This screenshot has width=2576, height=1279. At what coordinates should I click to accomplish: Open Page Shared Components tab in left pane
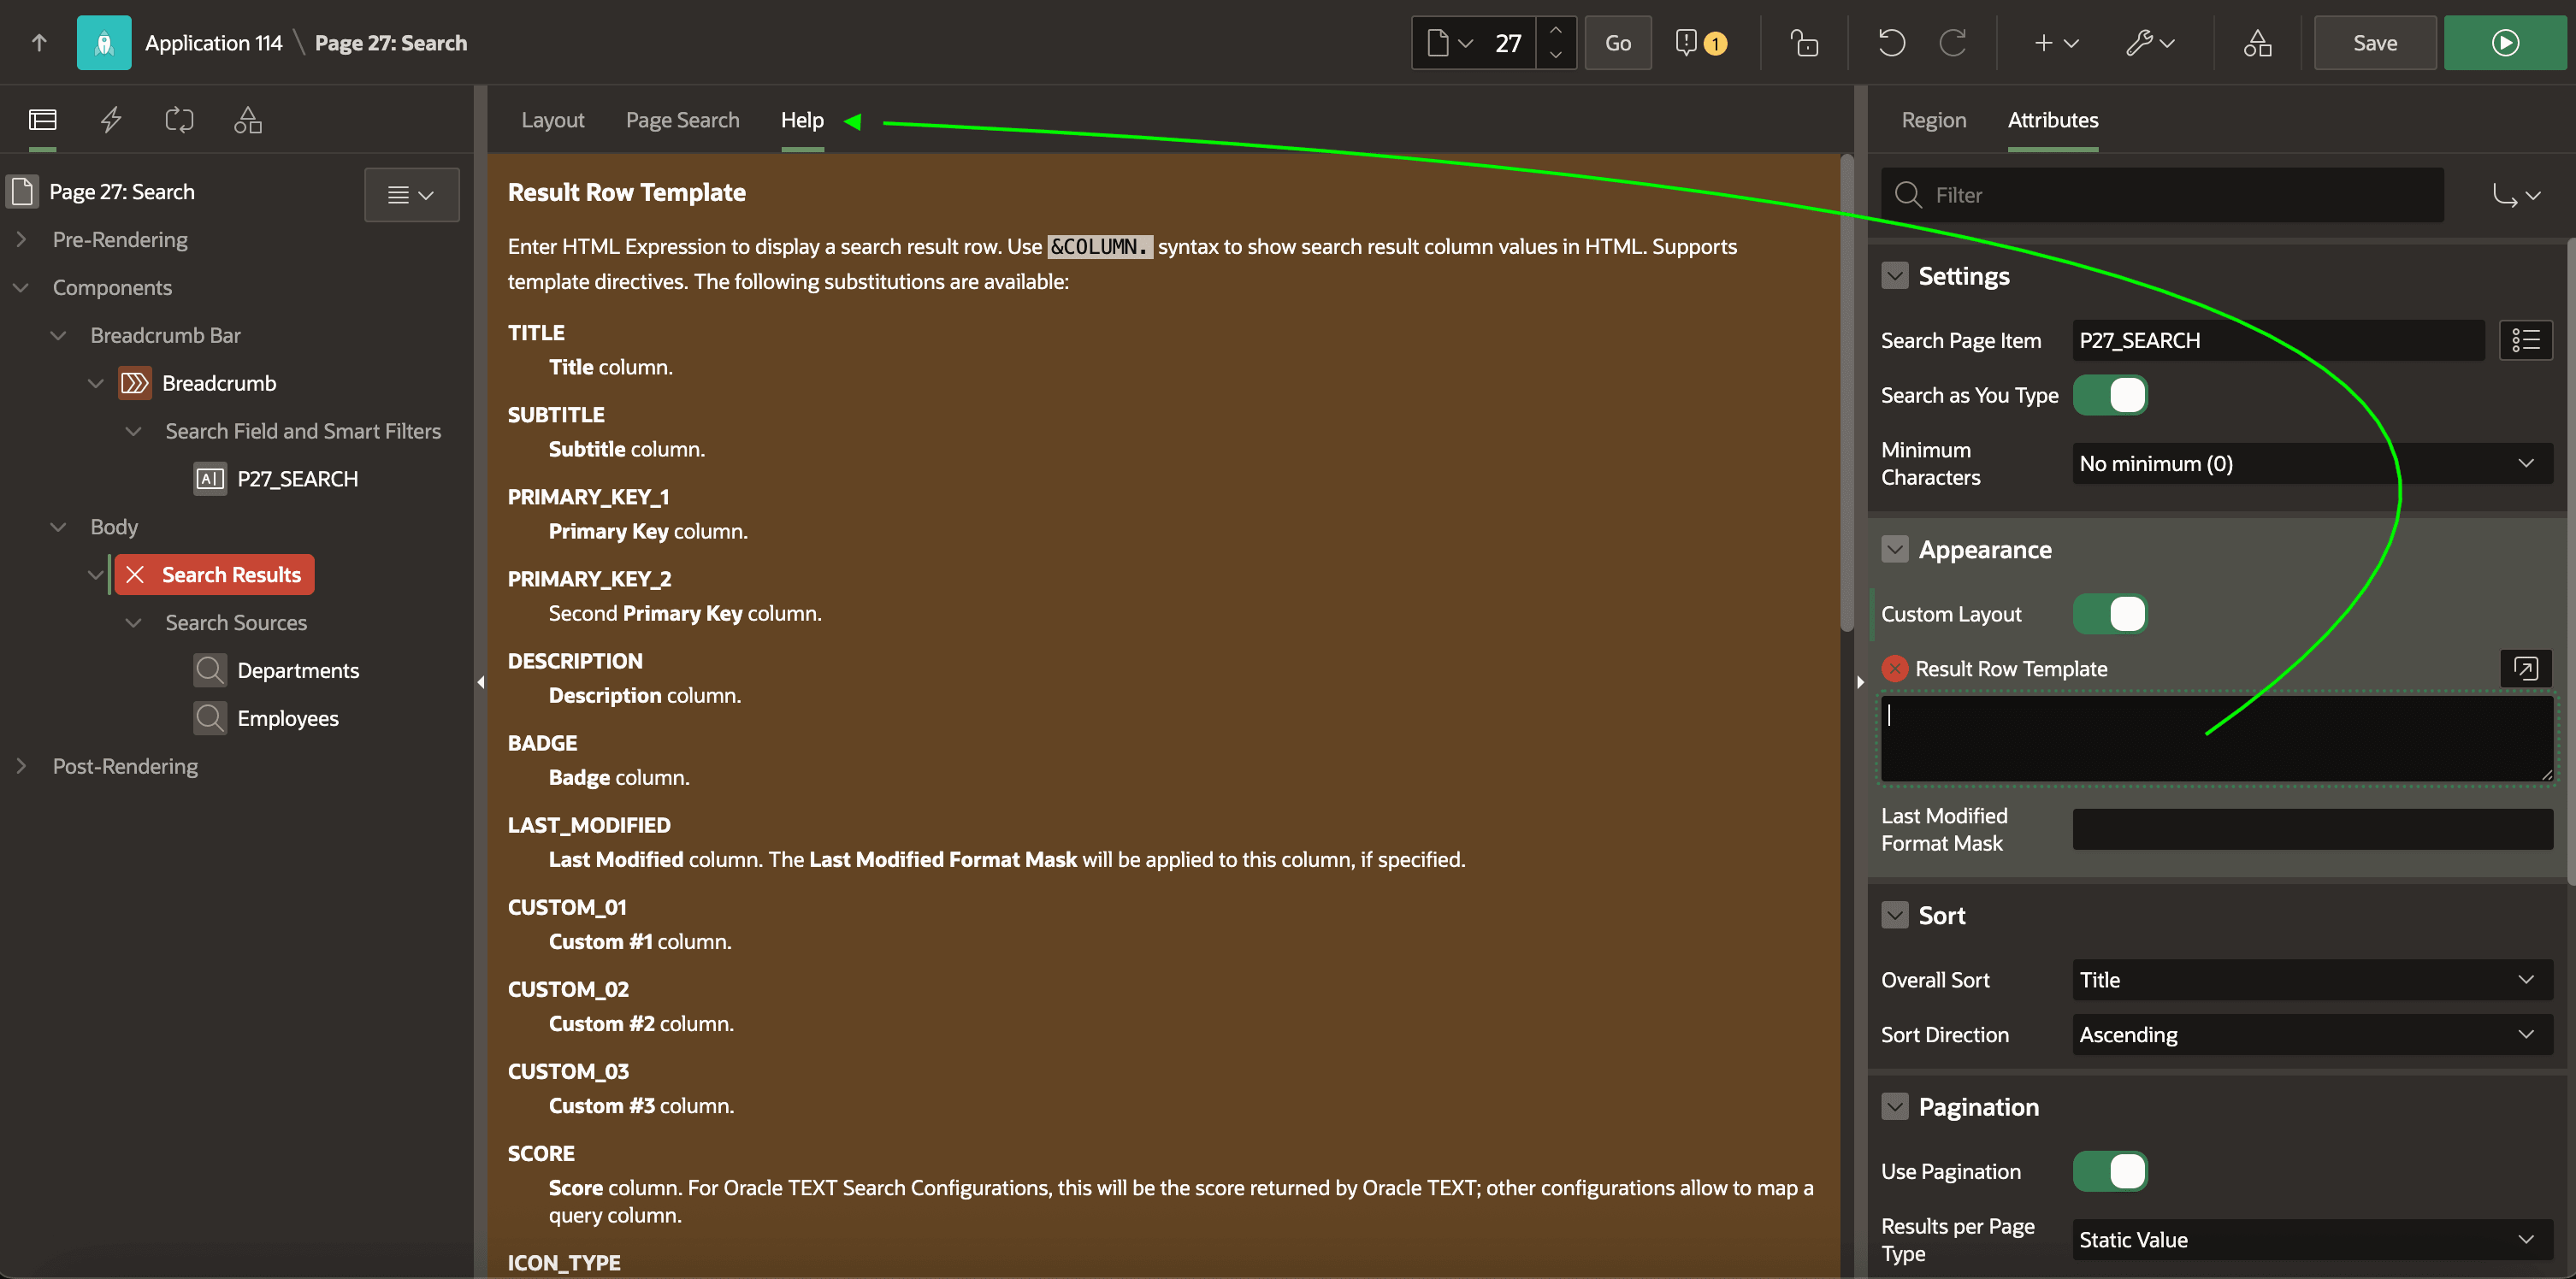point(247,120)
